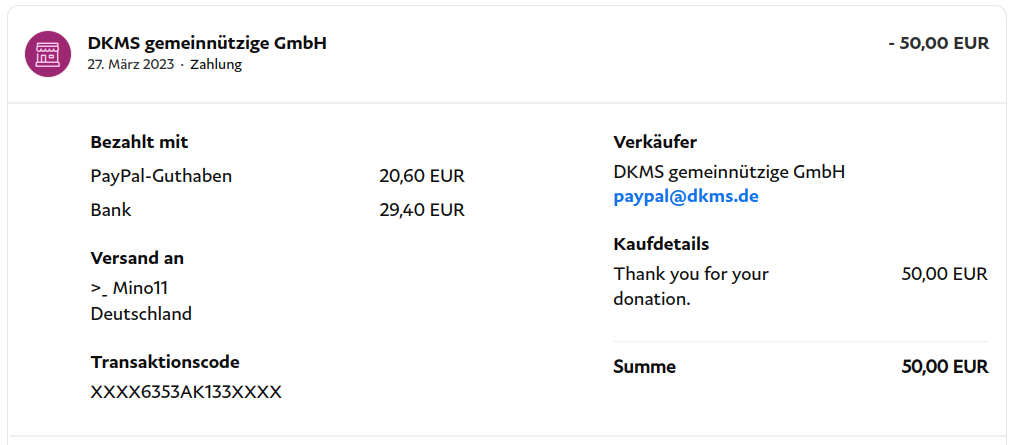The height and width of the screenshot is (445, 1014).
Task: Click the Bezahlt mit heading
Action: pos(139,142)
